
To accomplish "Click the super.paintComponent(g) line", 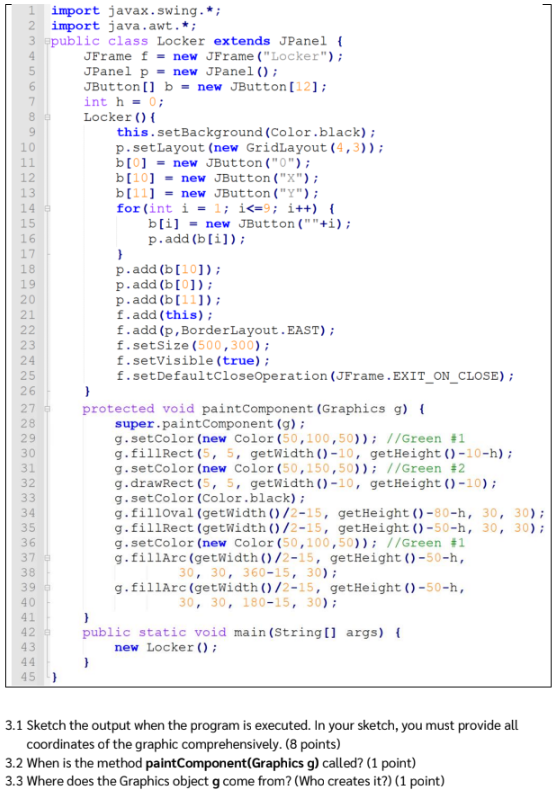I will pyautogui.click(x=210, y=424).
